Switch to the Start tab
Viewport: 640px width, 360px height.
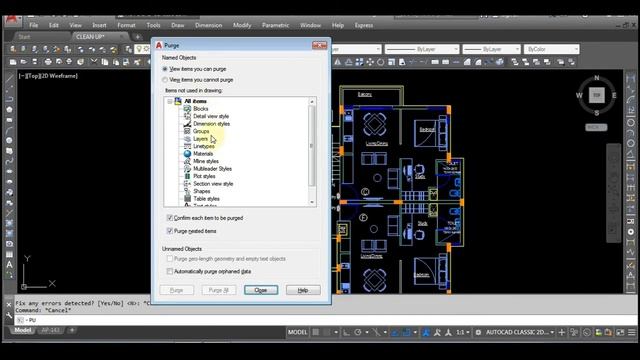(24, 37)
